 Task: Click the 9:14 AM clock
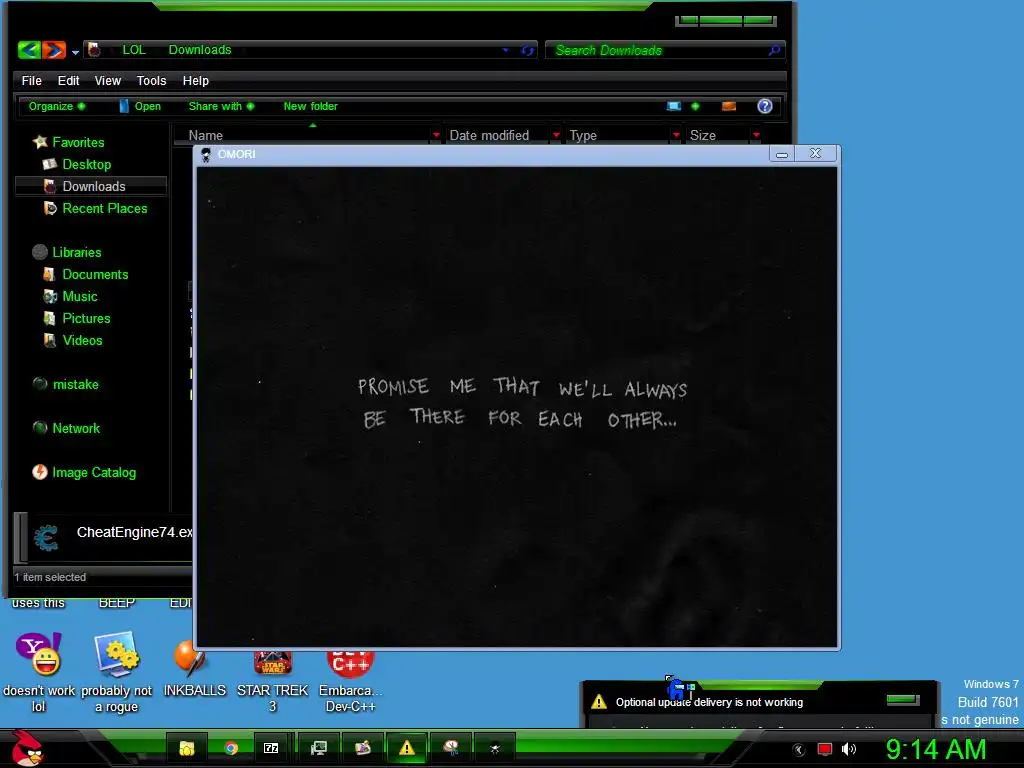tap(936, 749)
